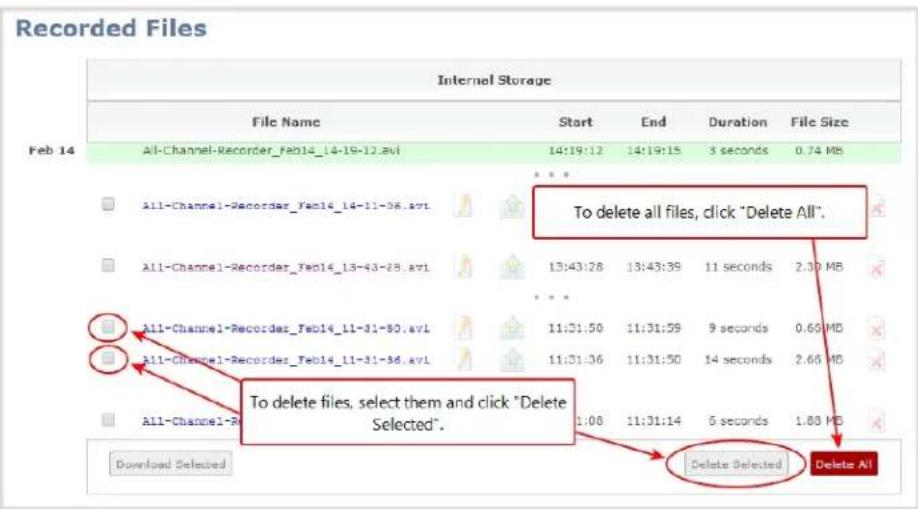Viewport: 918px width, 509px height.
Task: Click the current recording All-Channel-Recorder_Feb14_14-19-12.avi
Action: (x=270, y=151)
